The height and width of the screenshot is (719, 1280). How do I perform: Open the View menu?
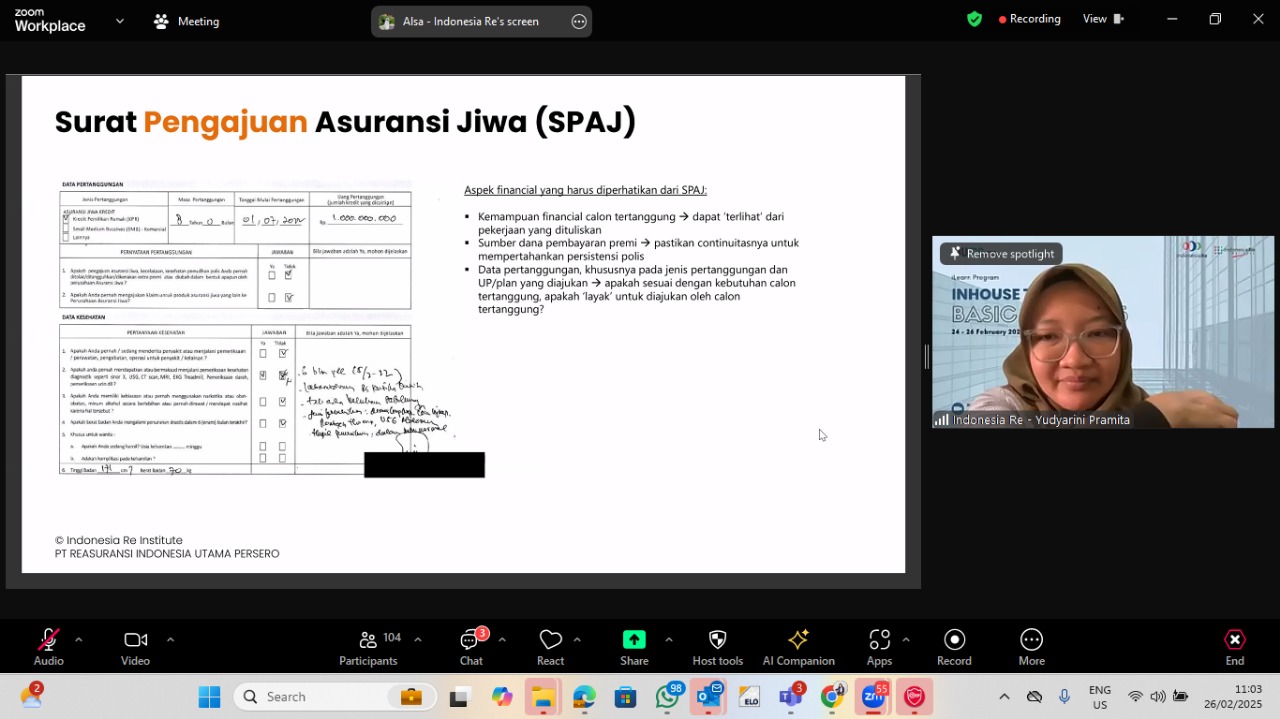click(1103, 19)
